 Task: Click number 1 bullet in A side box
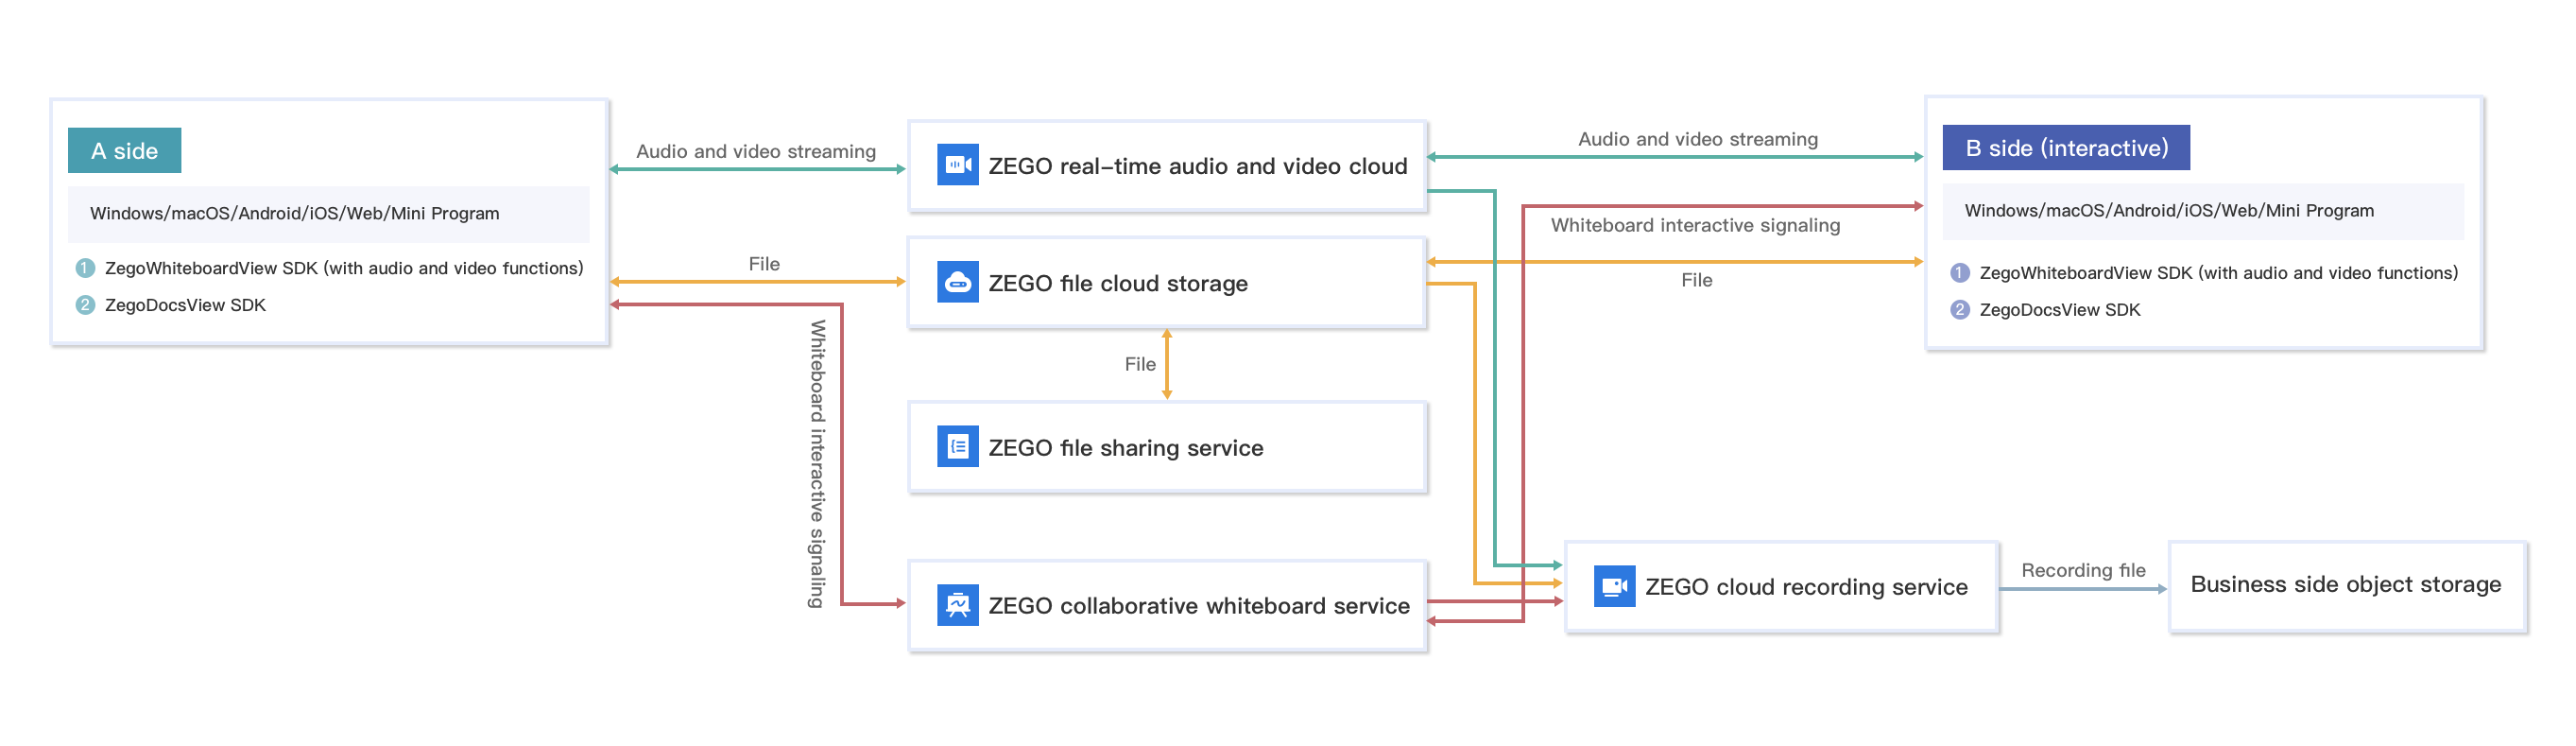(85, 268)
